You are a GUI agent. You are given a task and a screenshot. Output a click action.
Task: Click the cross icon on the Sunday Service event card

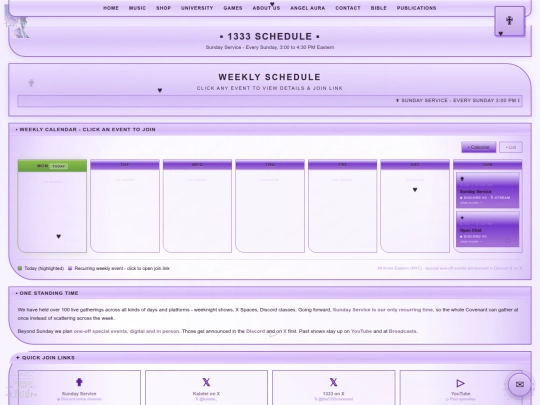(462, 179)
